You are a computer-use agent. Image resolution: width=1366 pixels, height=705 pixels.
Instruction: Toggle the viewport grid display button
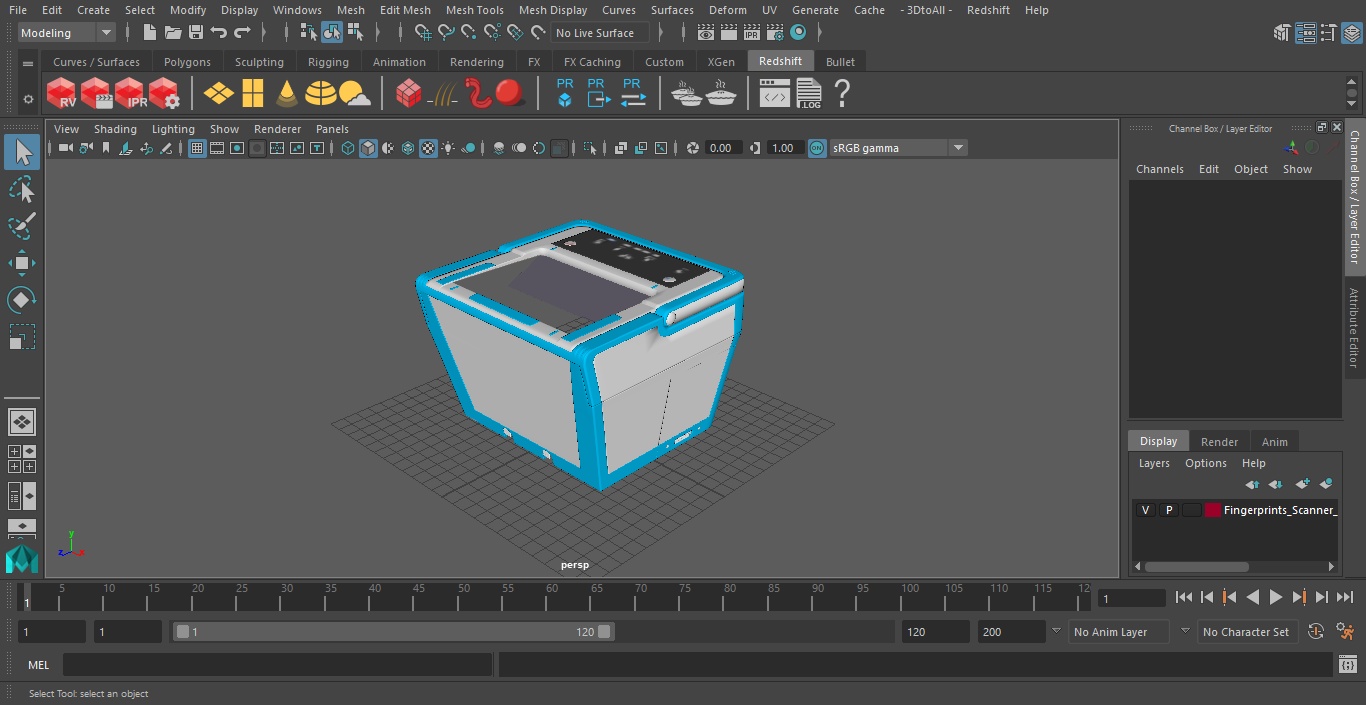tap(197, 148)
